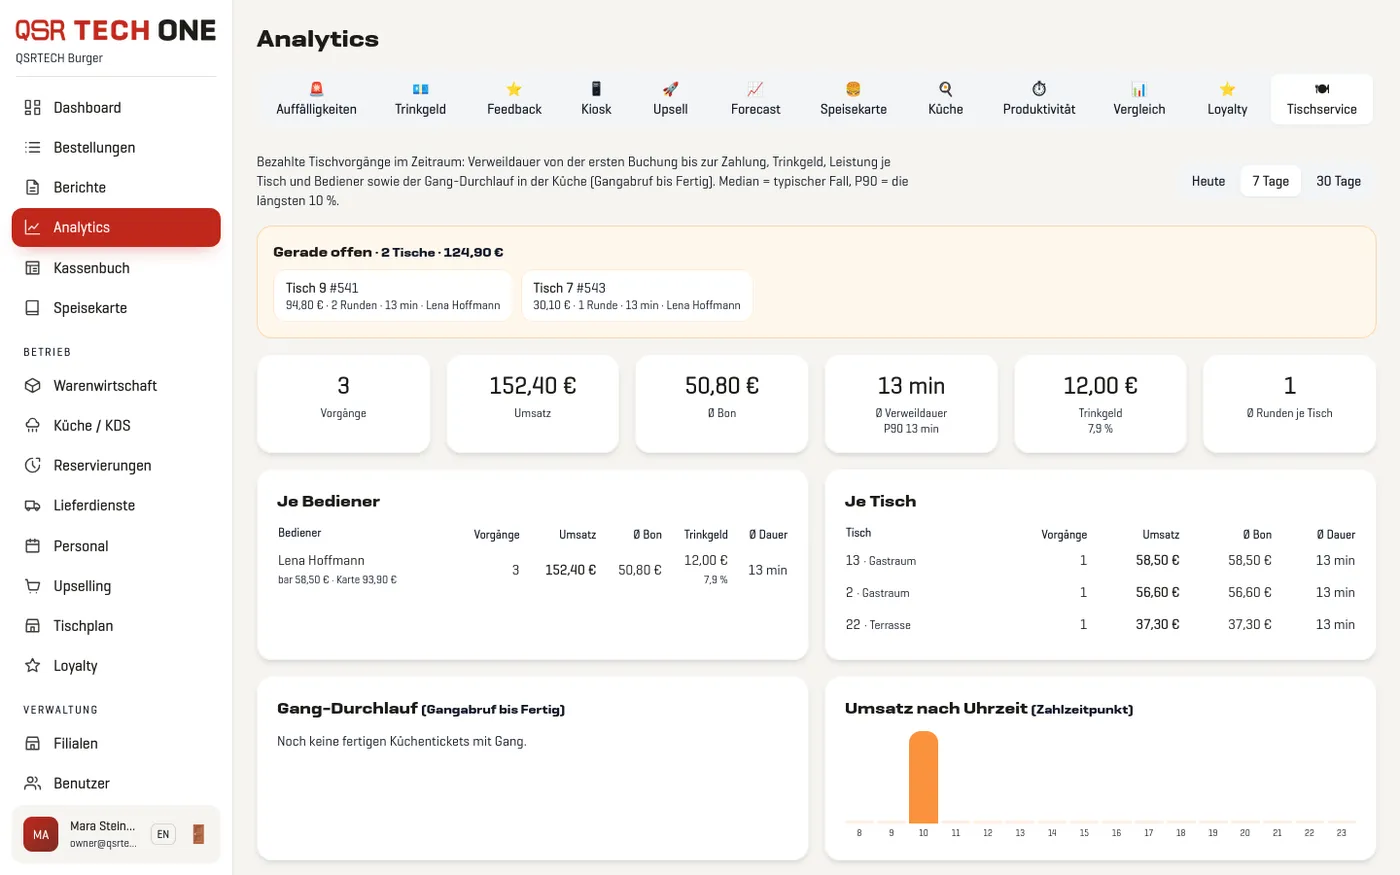Click the Mara Stein user name
1400x875 pixels.
click(x=102, y=826)
